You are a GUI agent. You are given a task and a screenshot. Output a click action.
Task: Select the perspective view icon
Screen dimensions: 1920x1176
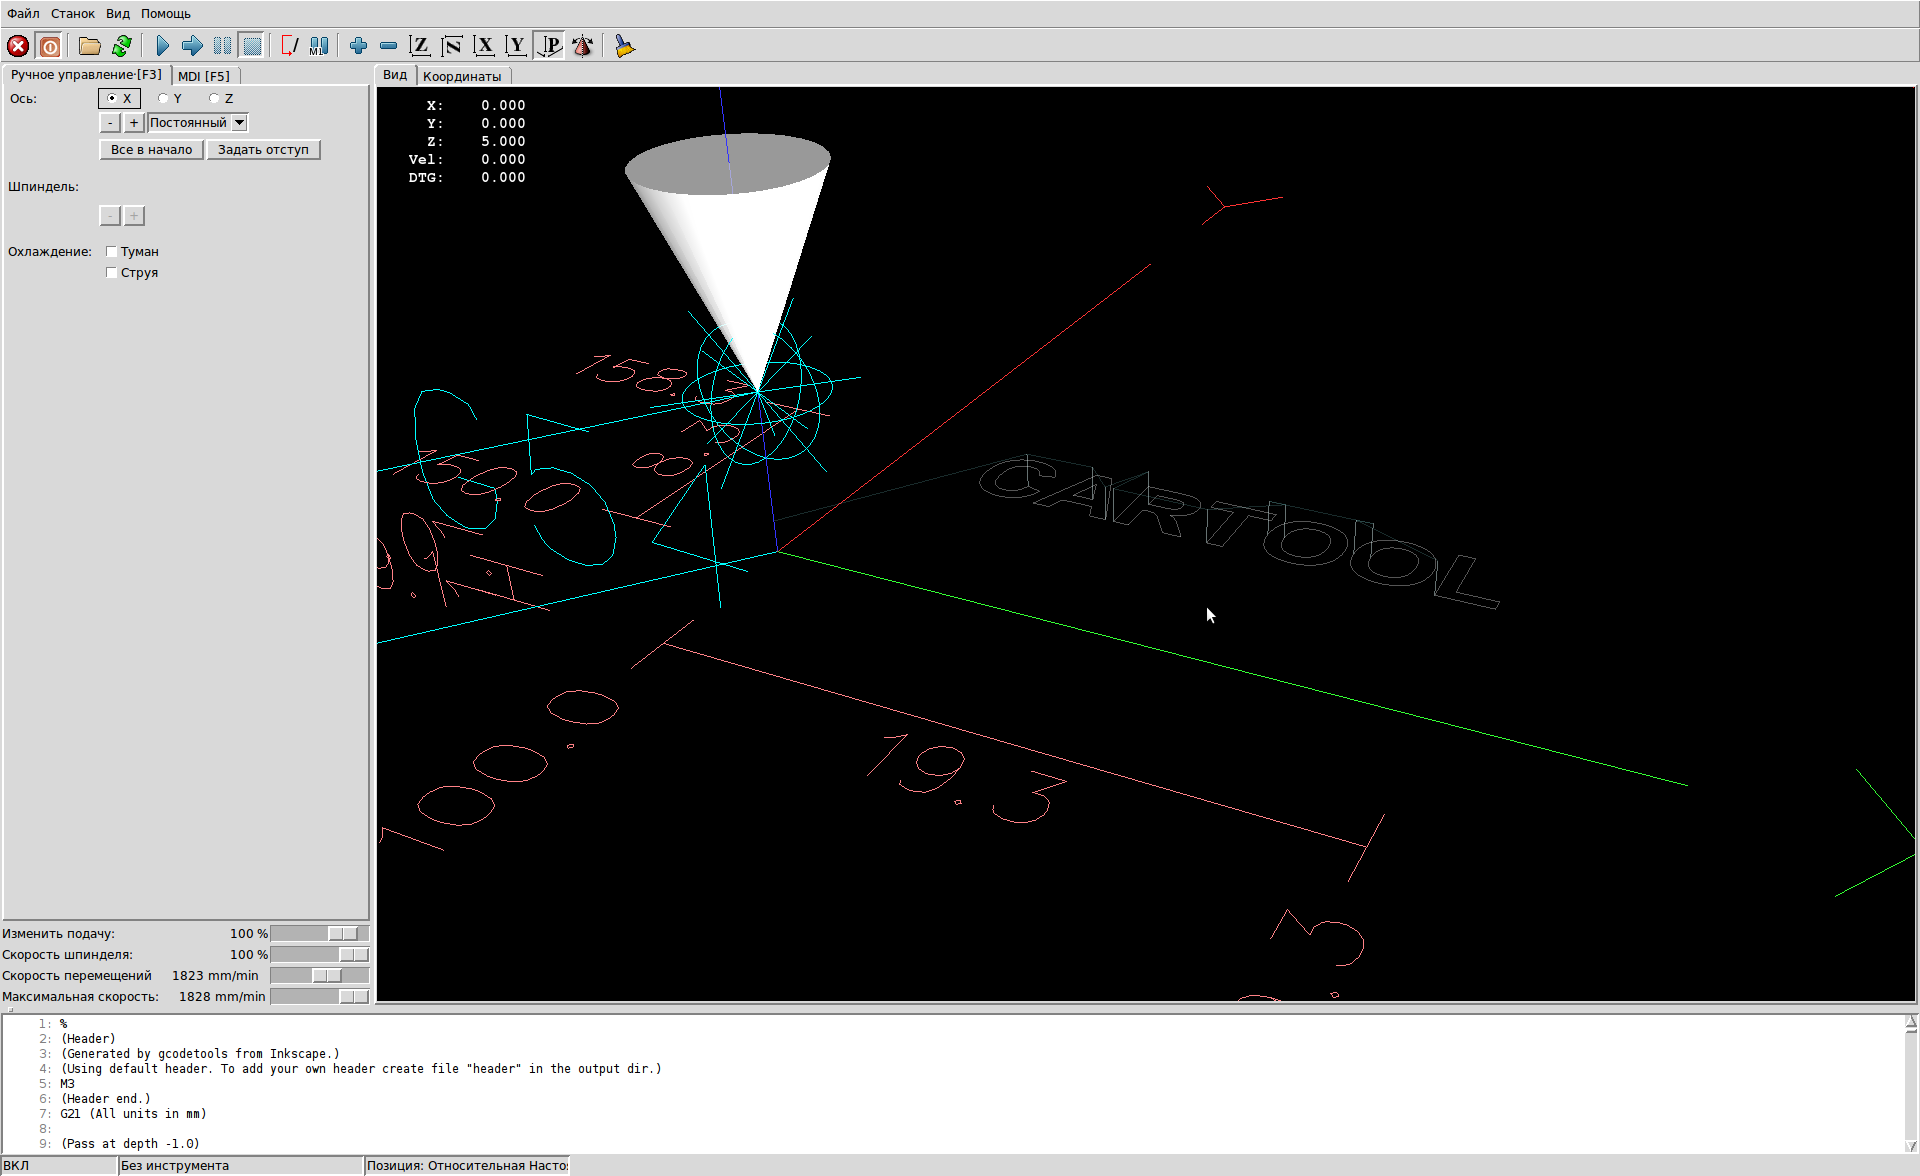tap(550, 46)
